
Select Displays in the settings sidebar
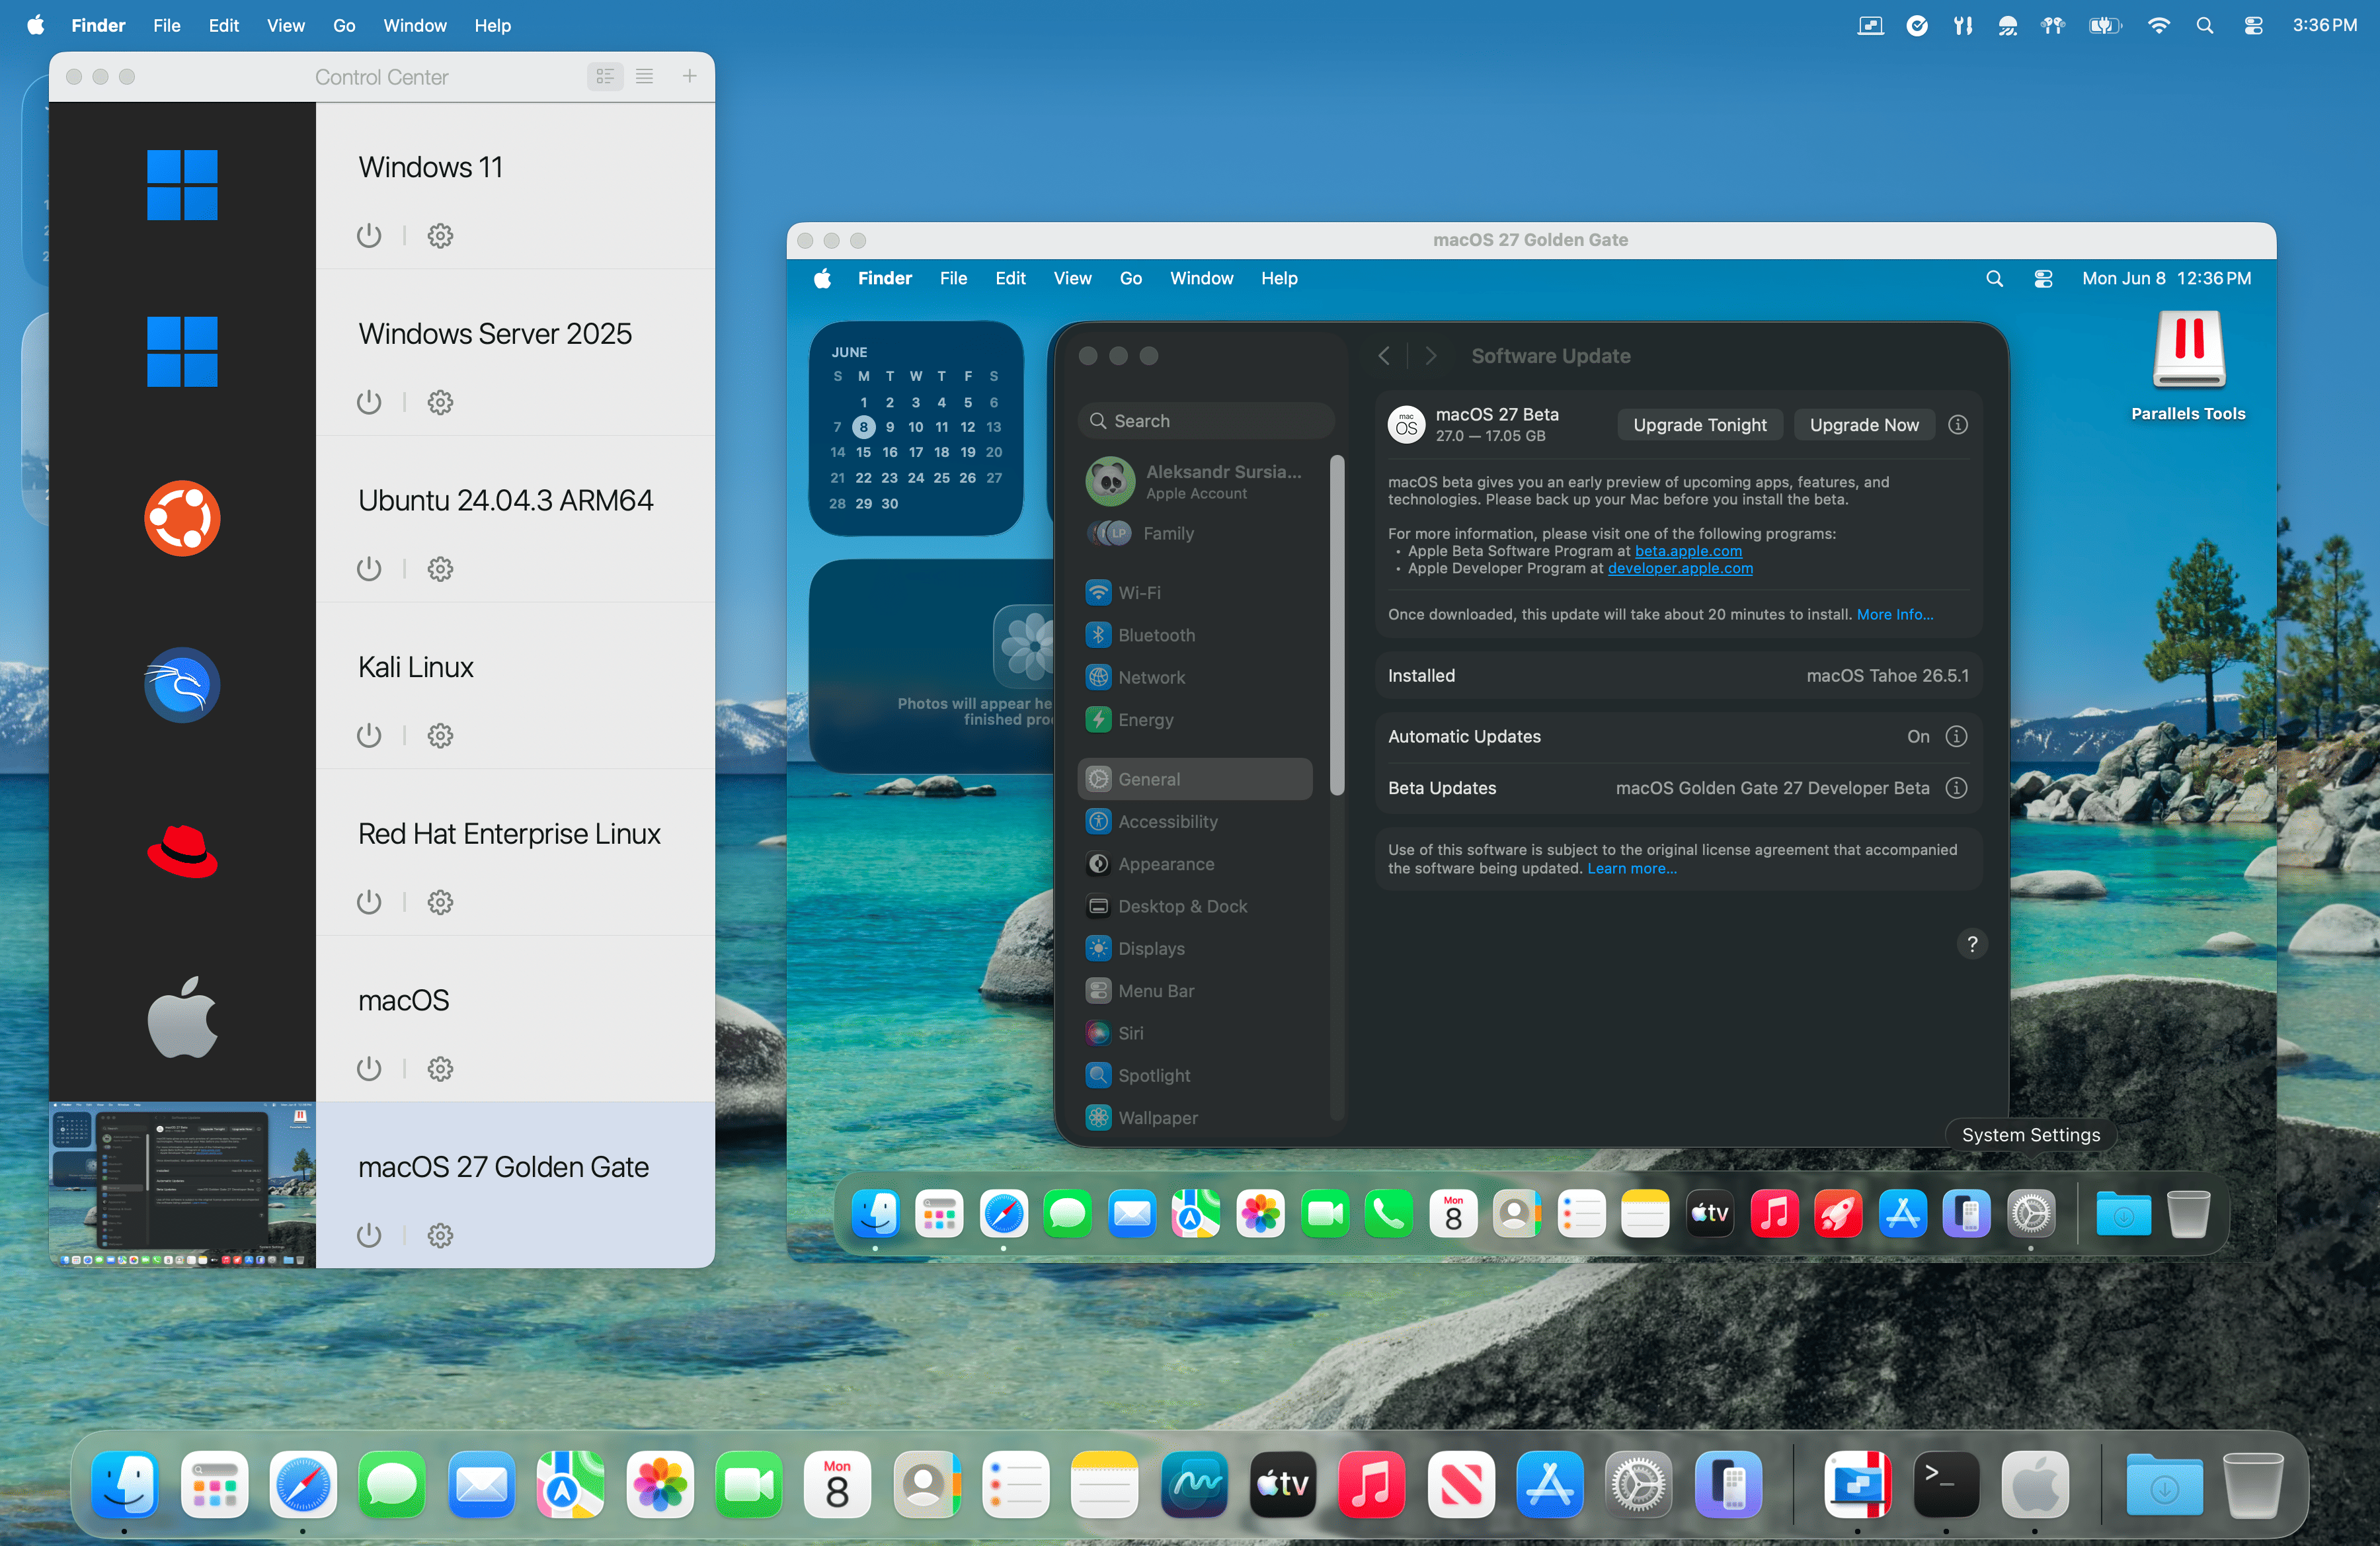tap(1196, 948)
